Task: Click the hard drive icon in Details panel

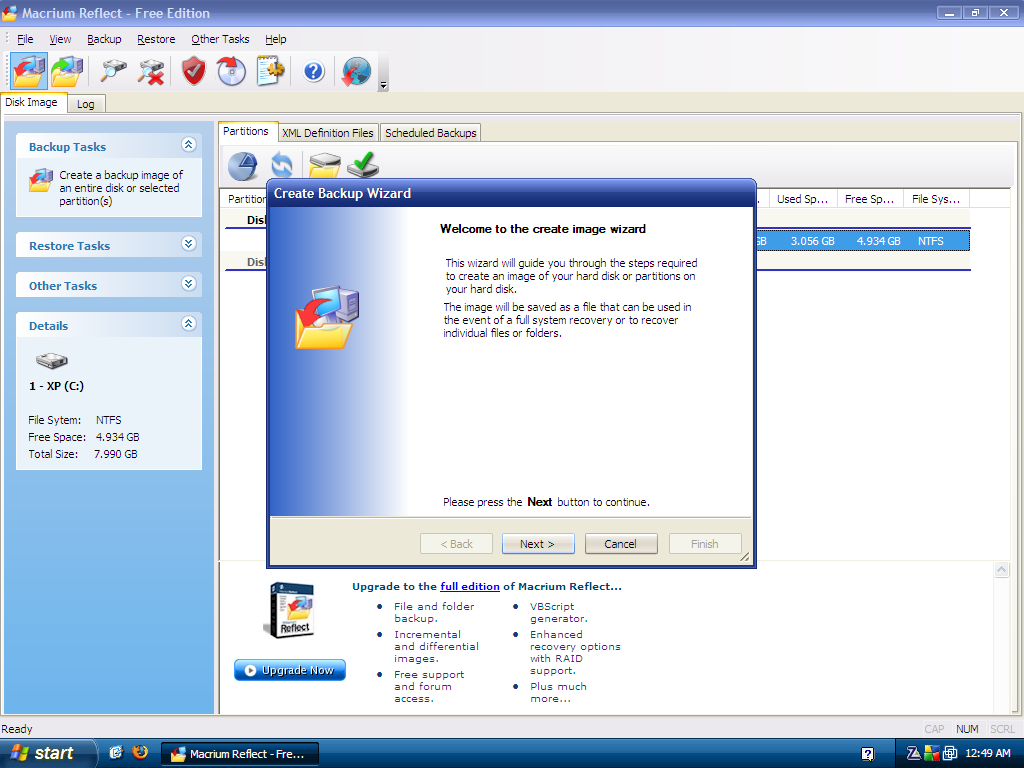Action: tap(52, 360)
